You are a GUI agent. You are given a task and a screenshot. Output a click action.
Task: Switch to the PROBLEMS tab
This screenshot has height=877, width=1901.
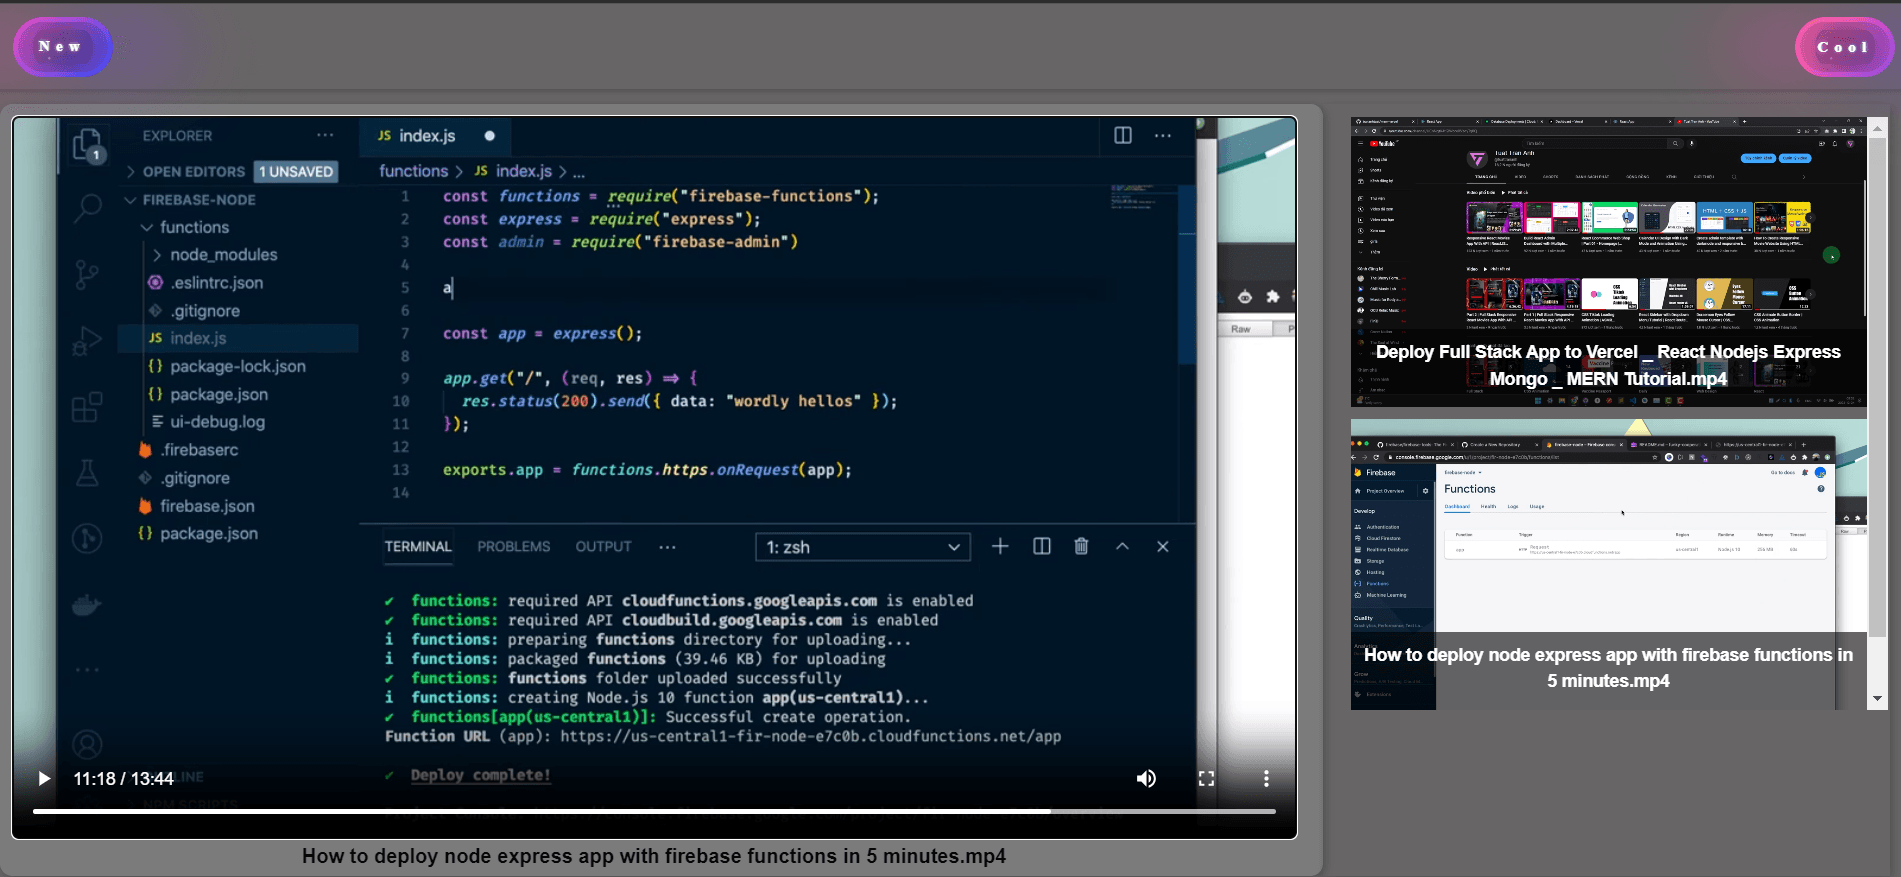tap(513, 547)
